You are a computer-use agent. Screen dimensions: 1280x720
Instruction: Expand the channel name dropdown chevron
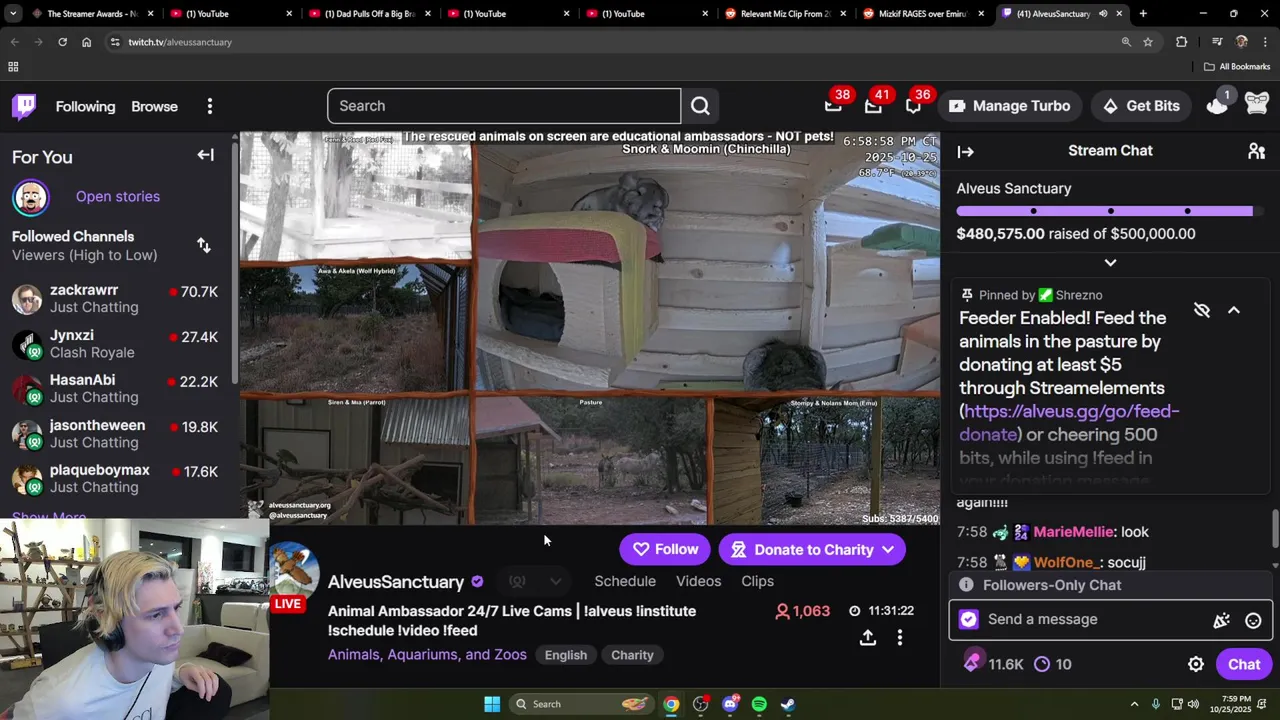click(555, 581)
